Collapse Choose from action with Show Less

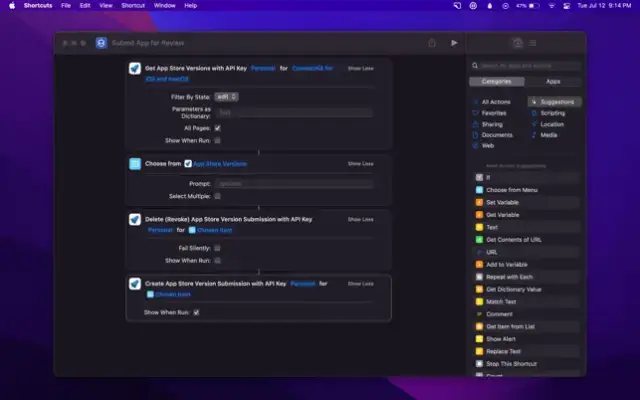(360, 164)
